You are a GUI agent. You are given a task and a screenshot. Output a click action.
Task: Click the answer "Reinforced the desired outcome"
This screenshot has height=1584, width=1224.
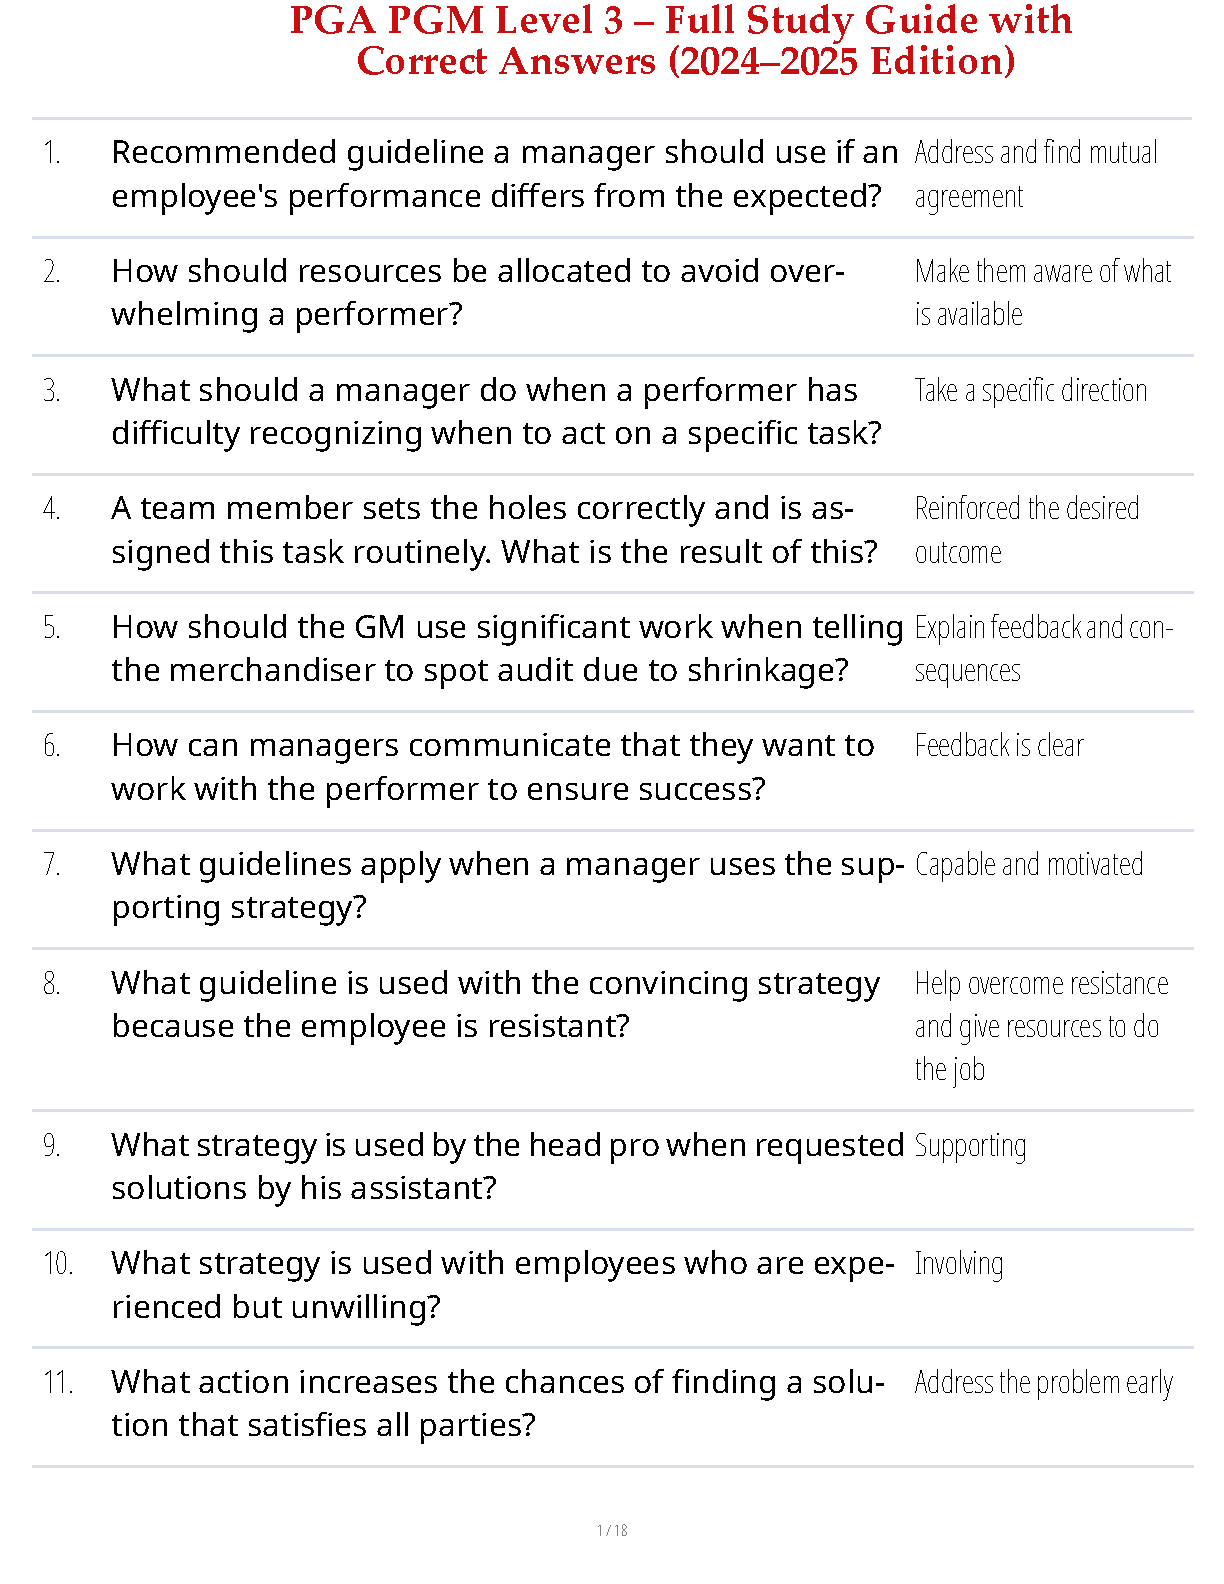tap(1026, 530)
